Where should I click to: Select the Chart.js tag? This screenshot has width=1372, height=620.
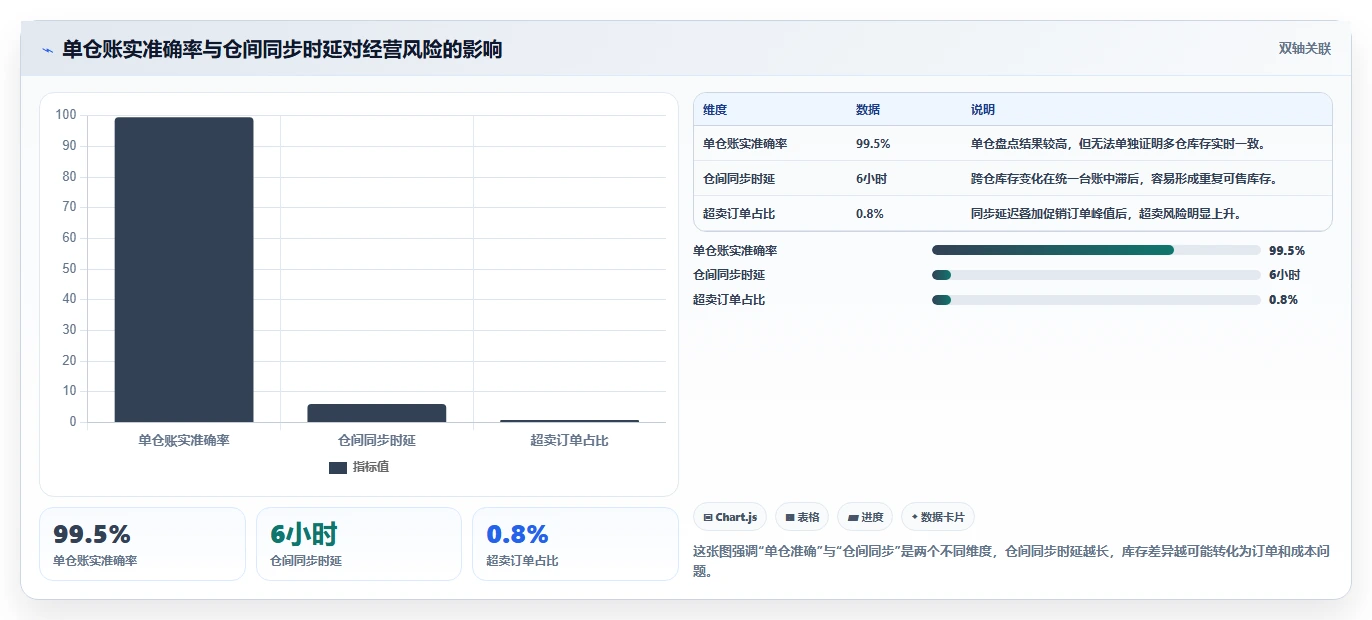tap(730, 517)
